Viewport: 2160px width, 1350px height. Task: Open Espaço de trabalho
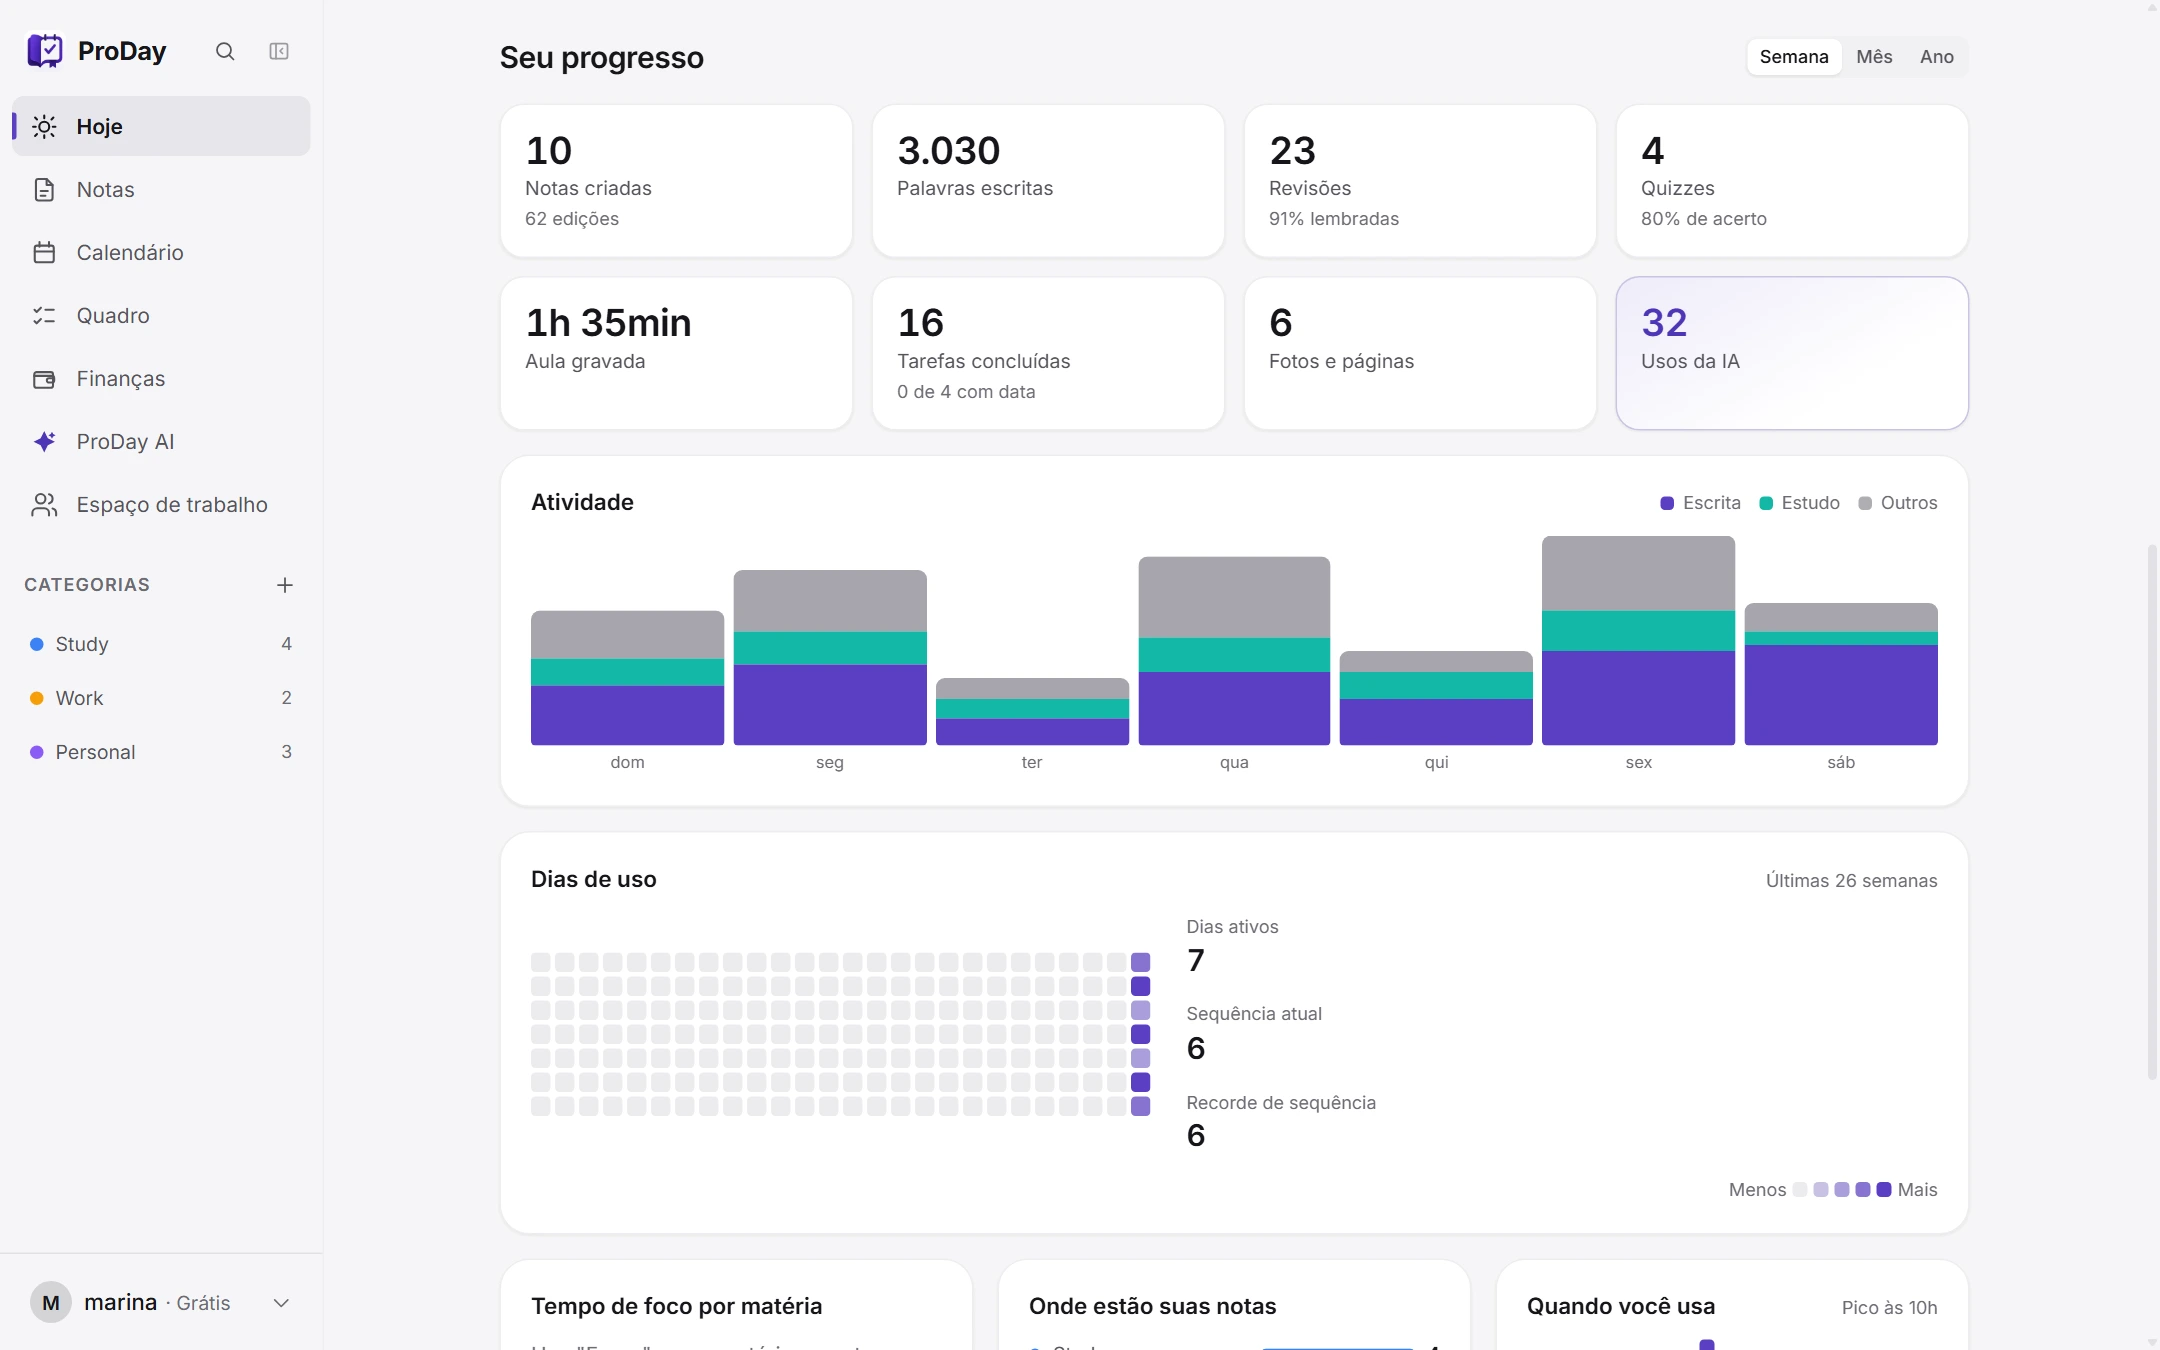click(161, 504)
